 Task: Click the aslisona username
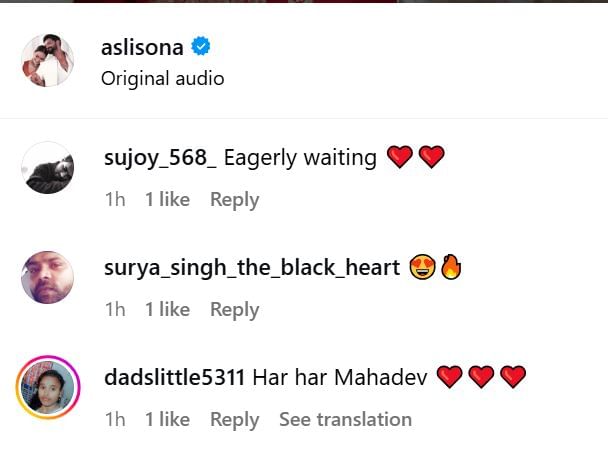[x=142, y=48]
